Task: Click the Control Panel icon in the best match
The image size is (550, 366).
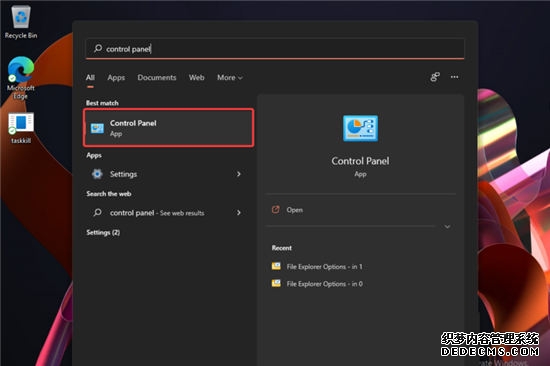Action: (97, 128)
